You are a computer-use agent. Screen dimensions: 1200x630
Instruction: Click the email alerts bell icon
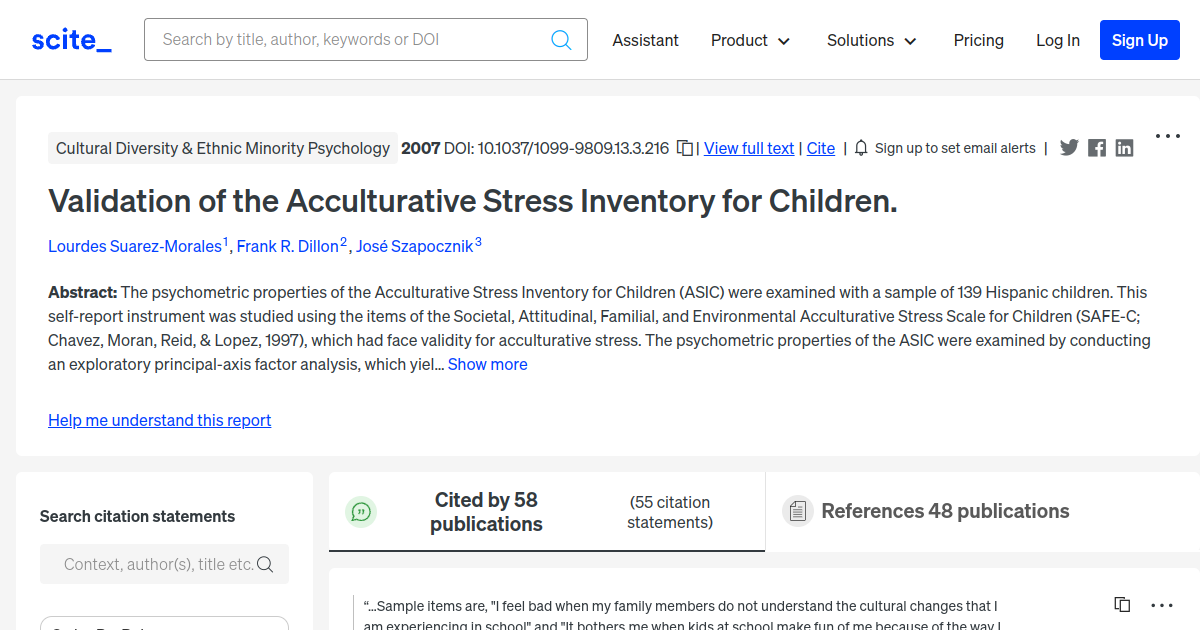pyautogui.click(x=861, y=148)
